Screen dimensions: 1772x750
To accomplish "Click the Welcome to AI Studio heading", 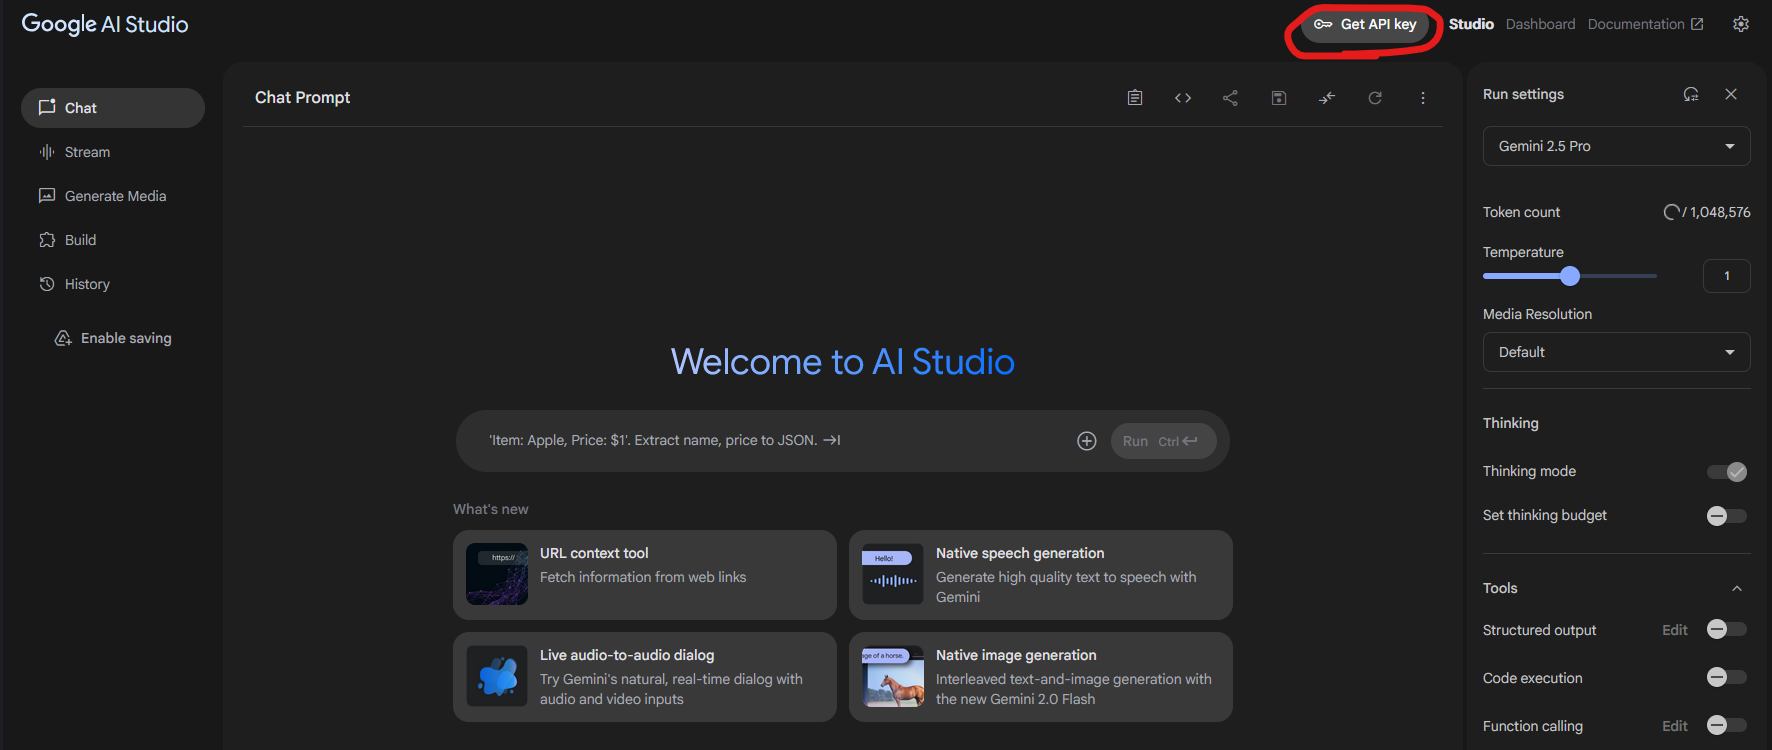I will click(842, 361).
